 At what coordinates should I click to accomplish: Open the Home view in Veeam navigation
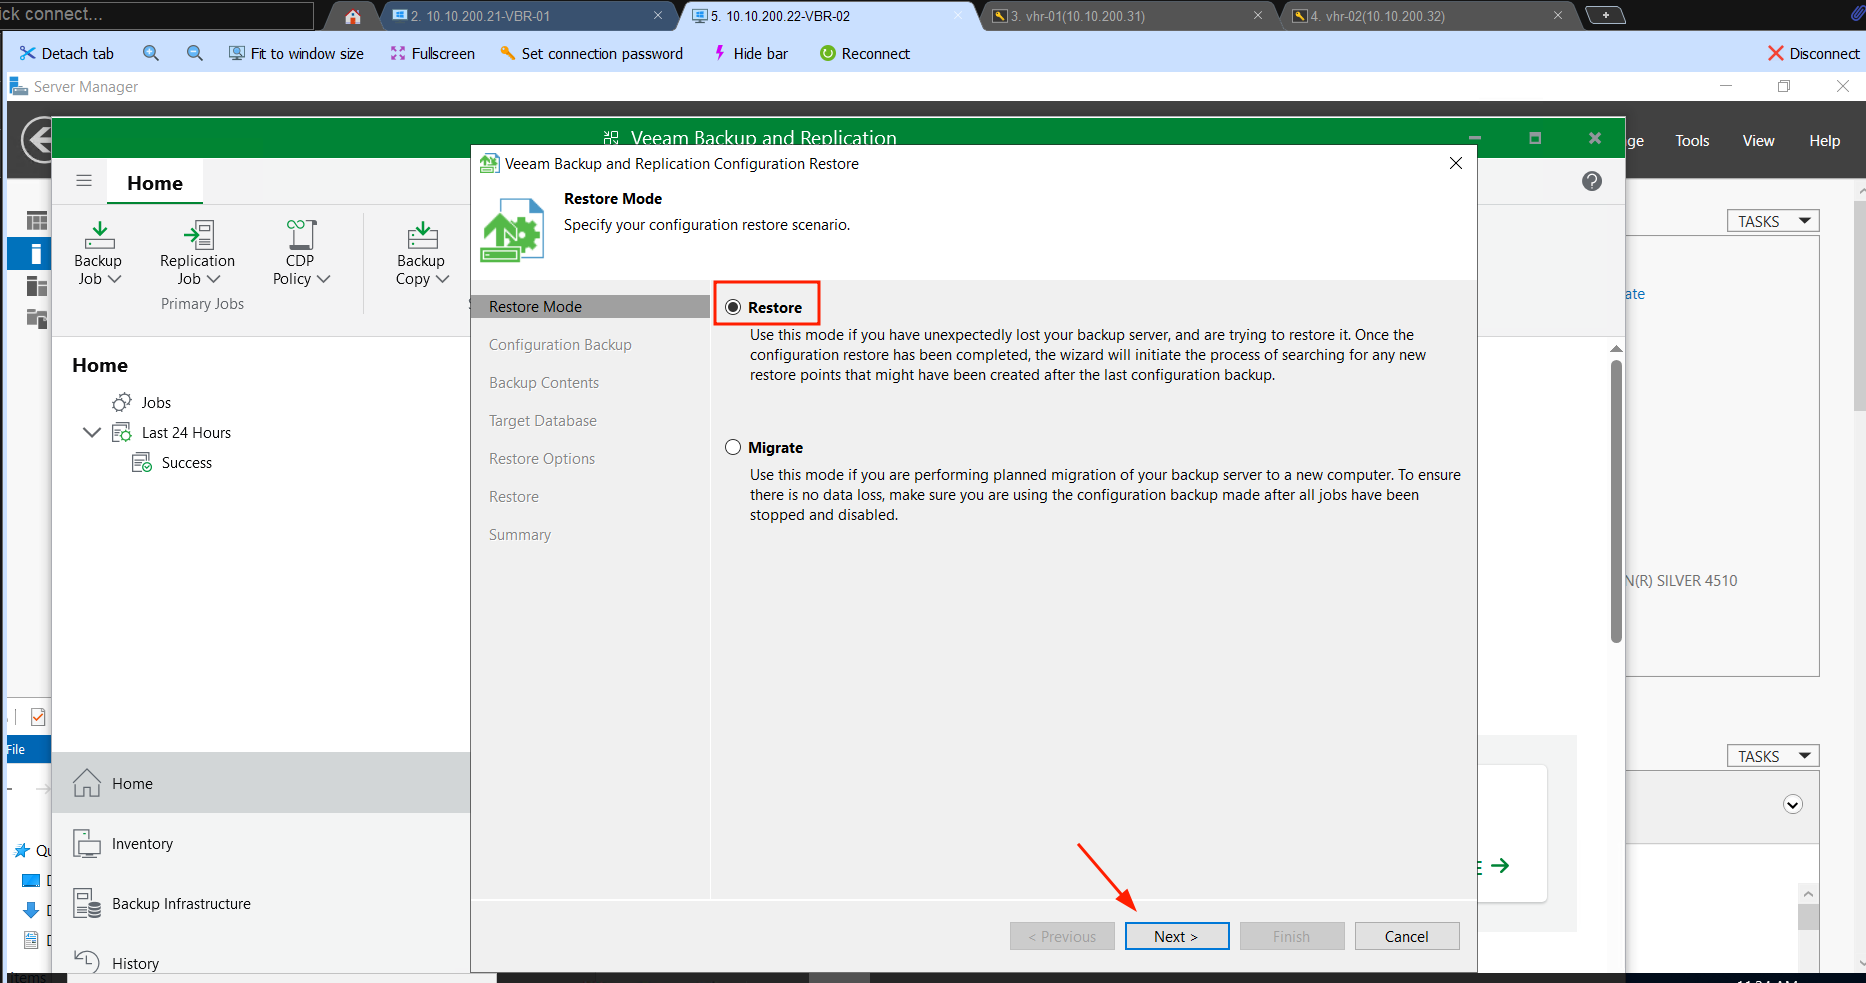261,783
